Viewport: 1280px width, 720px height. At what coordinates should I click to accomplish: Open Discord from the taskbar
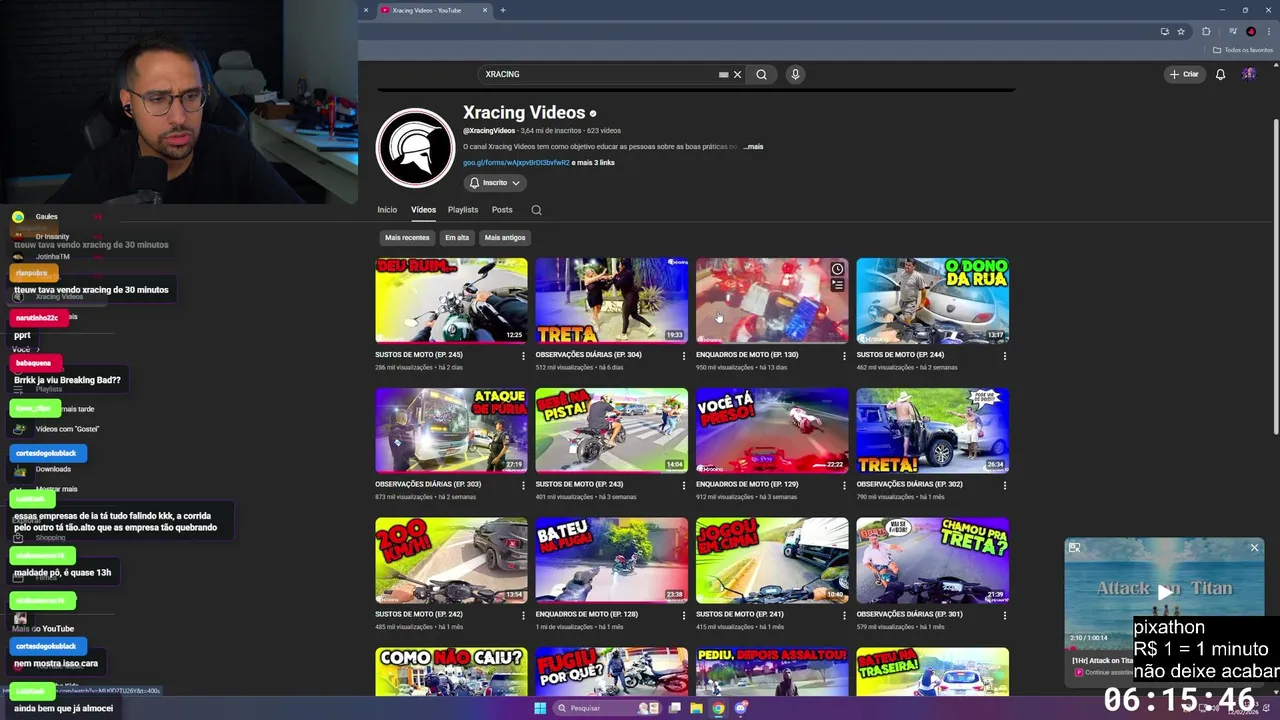[x=741, y=708]
